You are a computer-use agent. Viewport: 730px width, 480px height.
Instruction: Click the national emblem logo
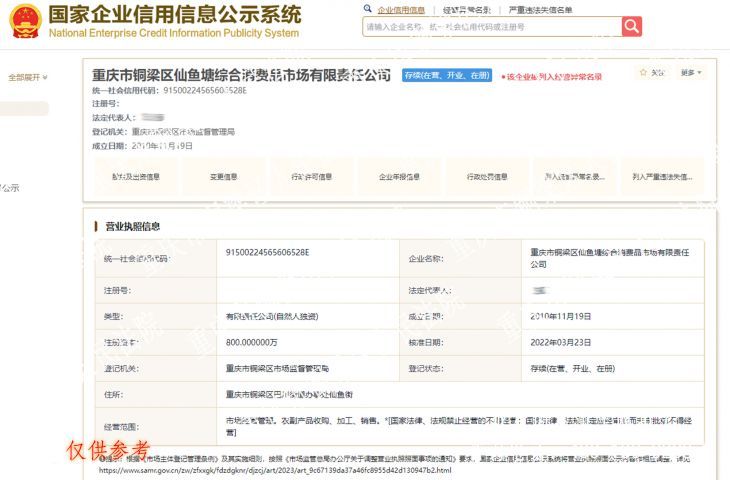point(26,21)
